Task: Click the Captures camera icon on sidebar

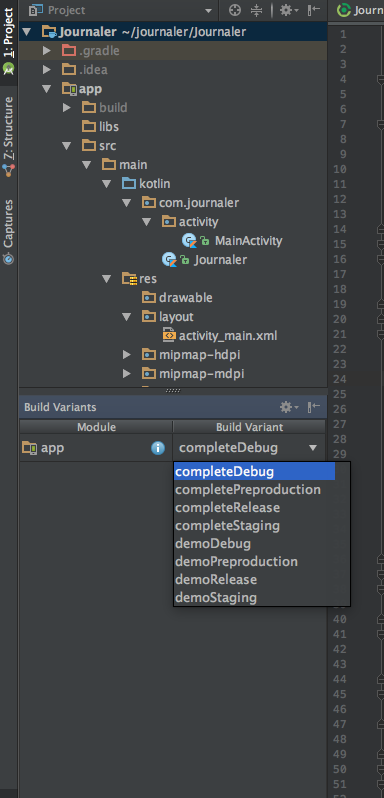Action: [8, 259]
